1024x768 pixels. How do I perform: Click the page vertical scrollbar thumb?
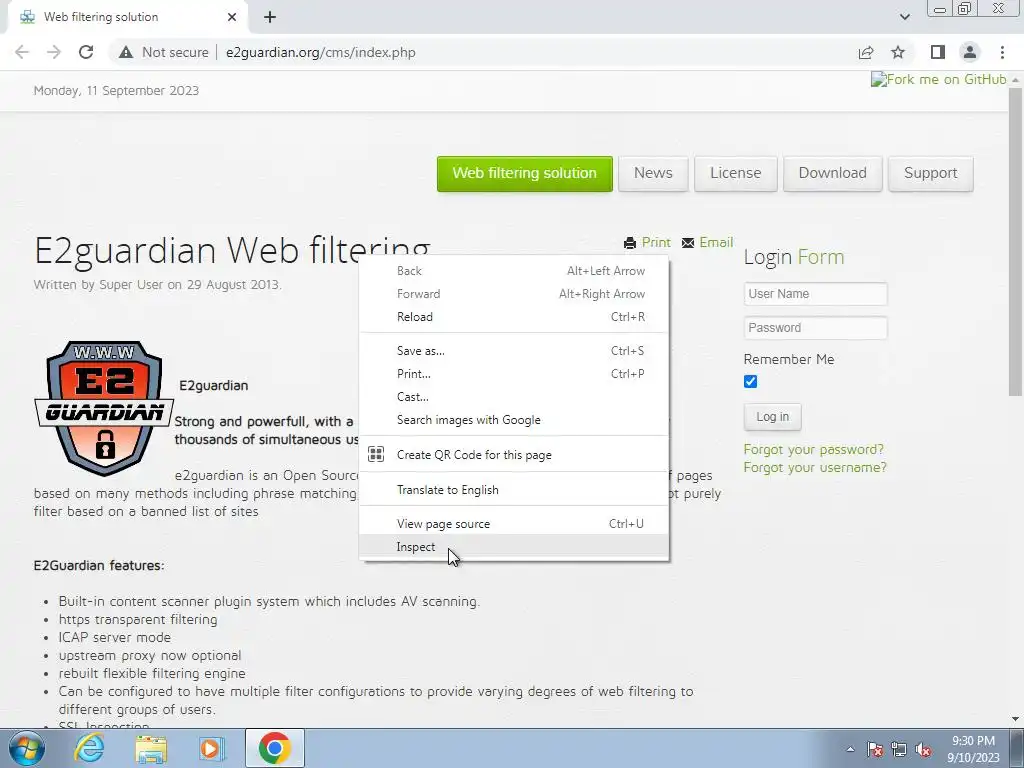(1015, 242)
